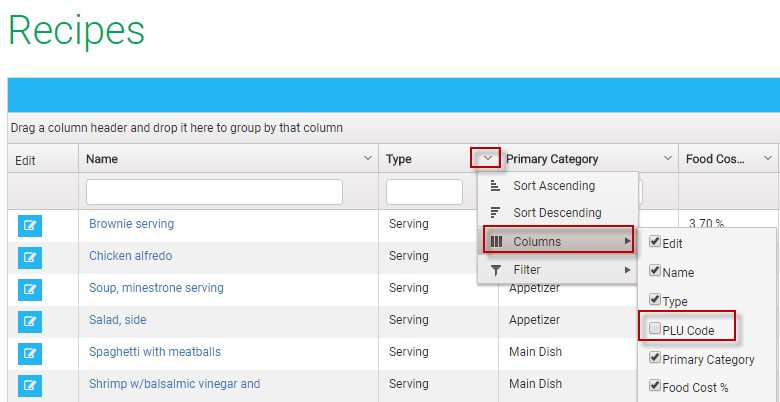Open the Spaghetti with meatballs link

tap(155, 352)
